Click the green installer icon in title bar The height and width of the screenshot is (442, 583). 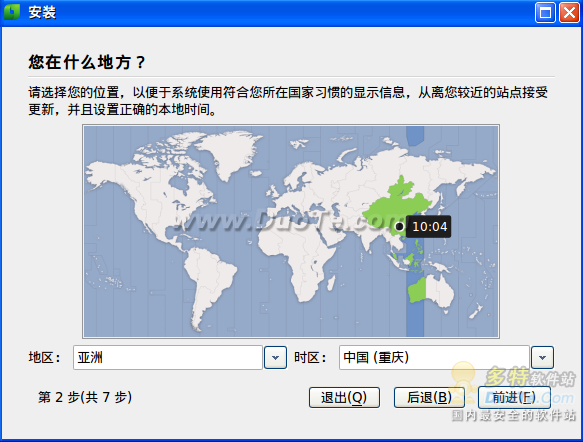point(12,12)
